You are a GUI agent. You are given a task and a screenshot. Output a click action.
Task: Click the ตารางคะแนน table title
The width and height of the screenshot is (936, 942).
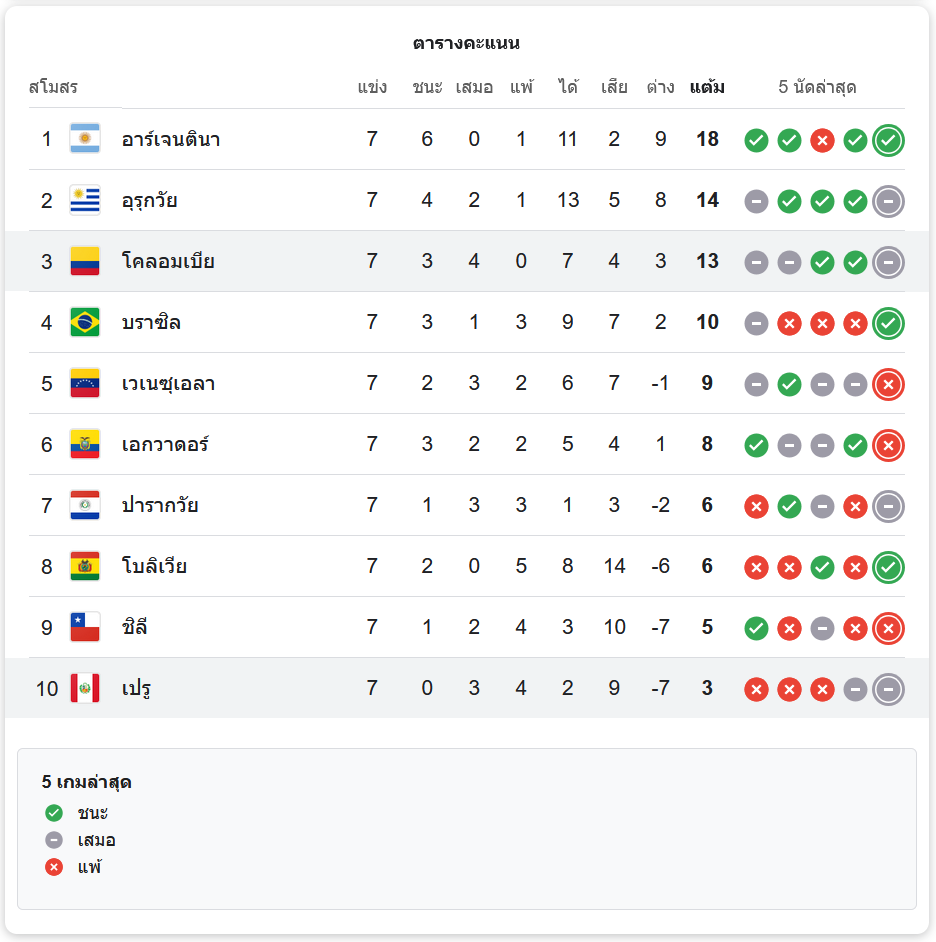[466, 43]
